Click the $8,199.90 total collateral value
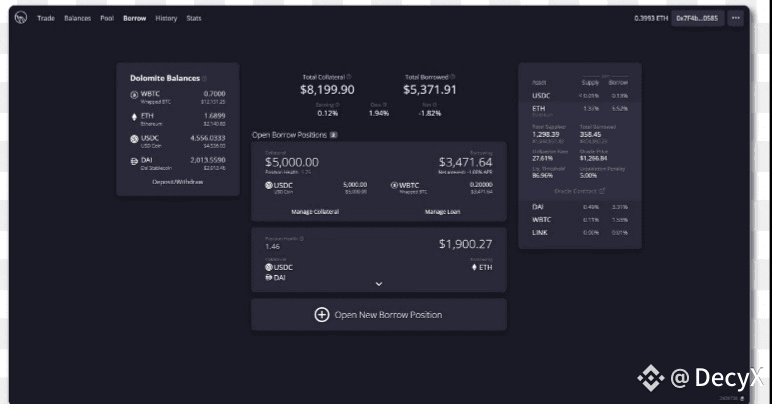 (327, 90)
